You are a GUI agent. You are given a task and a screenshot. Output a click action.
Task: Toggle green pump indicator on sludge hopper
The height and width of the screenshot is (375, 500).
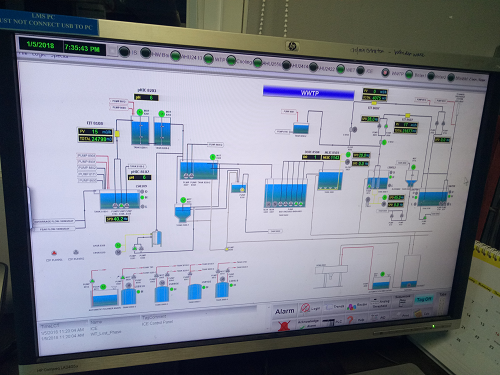183,200
